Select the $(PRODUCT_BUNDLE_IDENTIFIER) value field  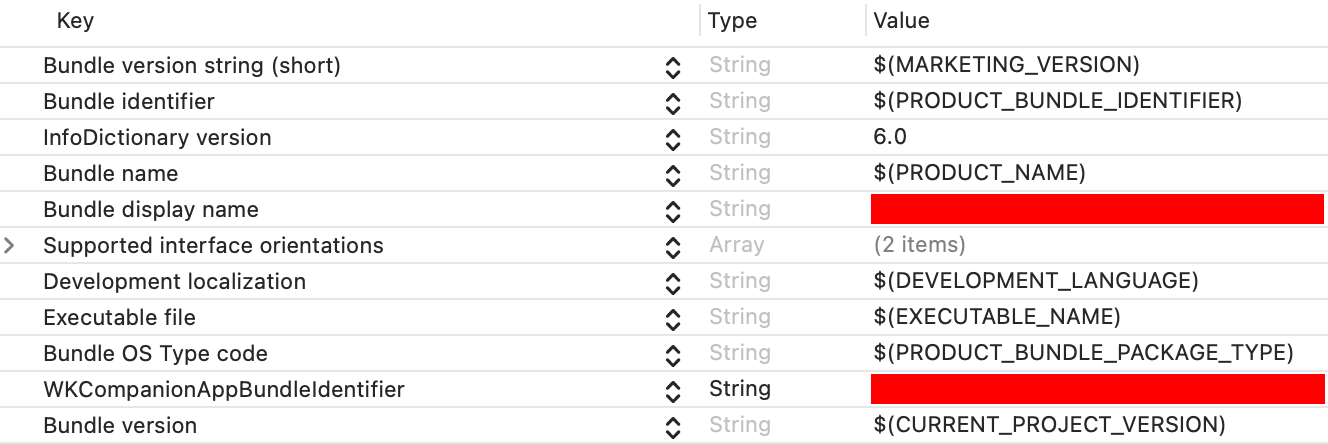pyautogui.click(x=1057, y=101)
